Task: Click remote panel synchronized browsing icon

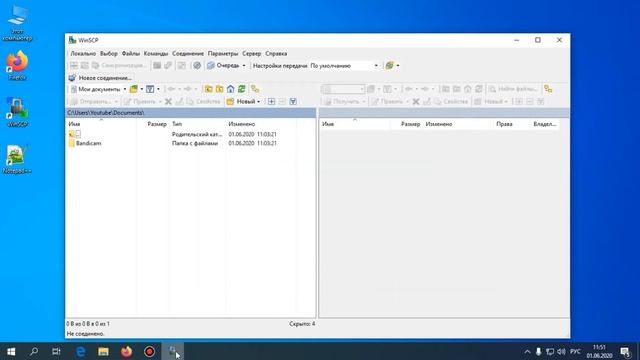Action: 548,89
